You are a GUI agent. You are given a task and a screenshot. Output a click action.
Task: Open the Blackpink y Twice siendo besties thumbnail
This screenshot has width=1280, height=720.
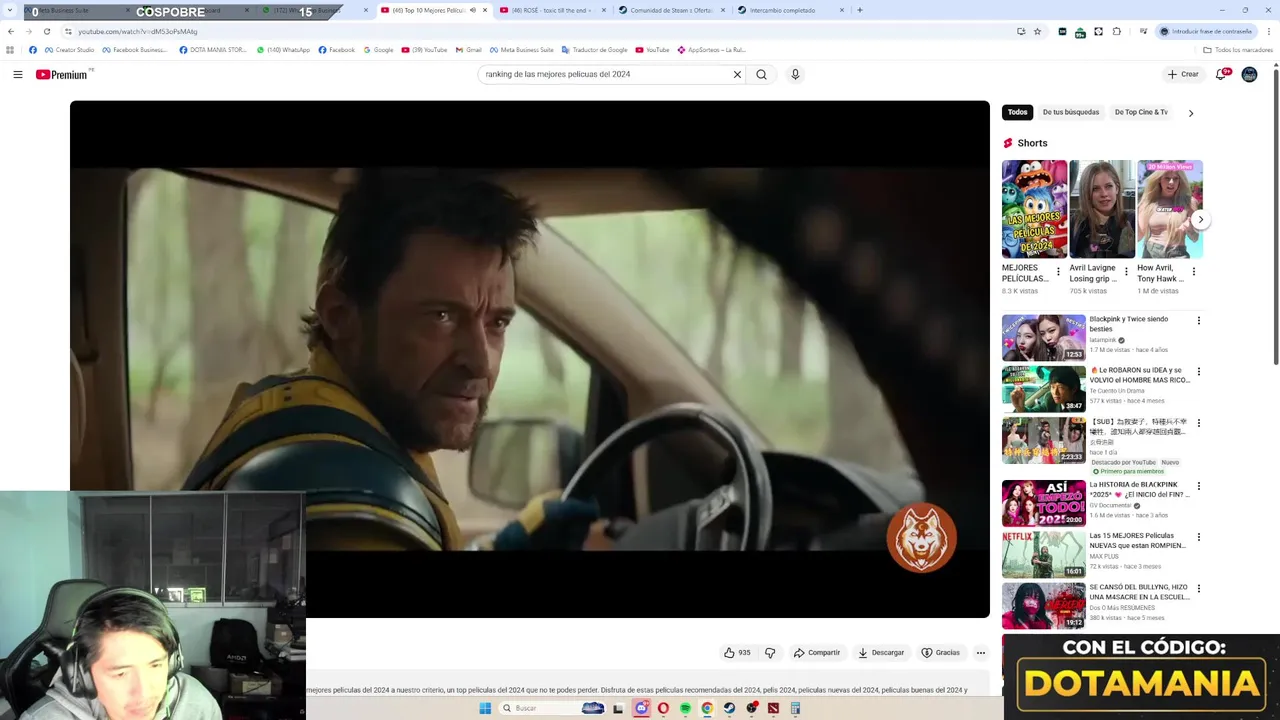1043,338
